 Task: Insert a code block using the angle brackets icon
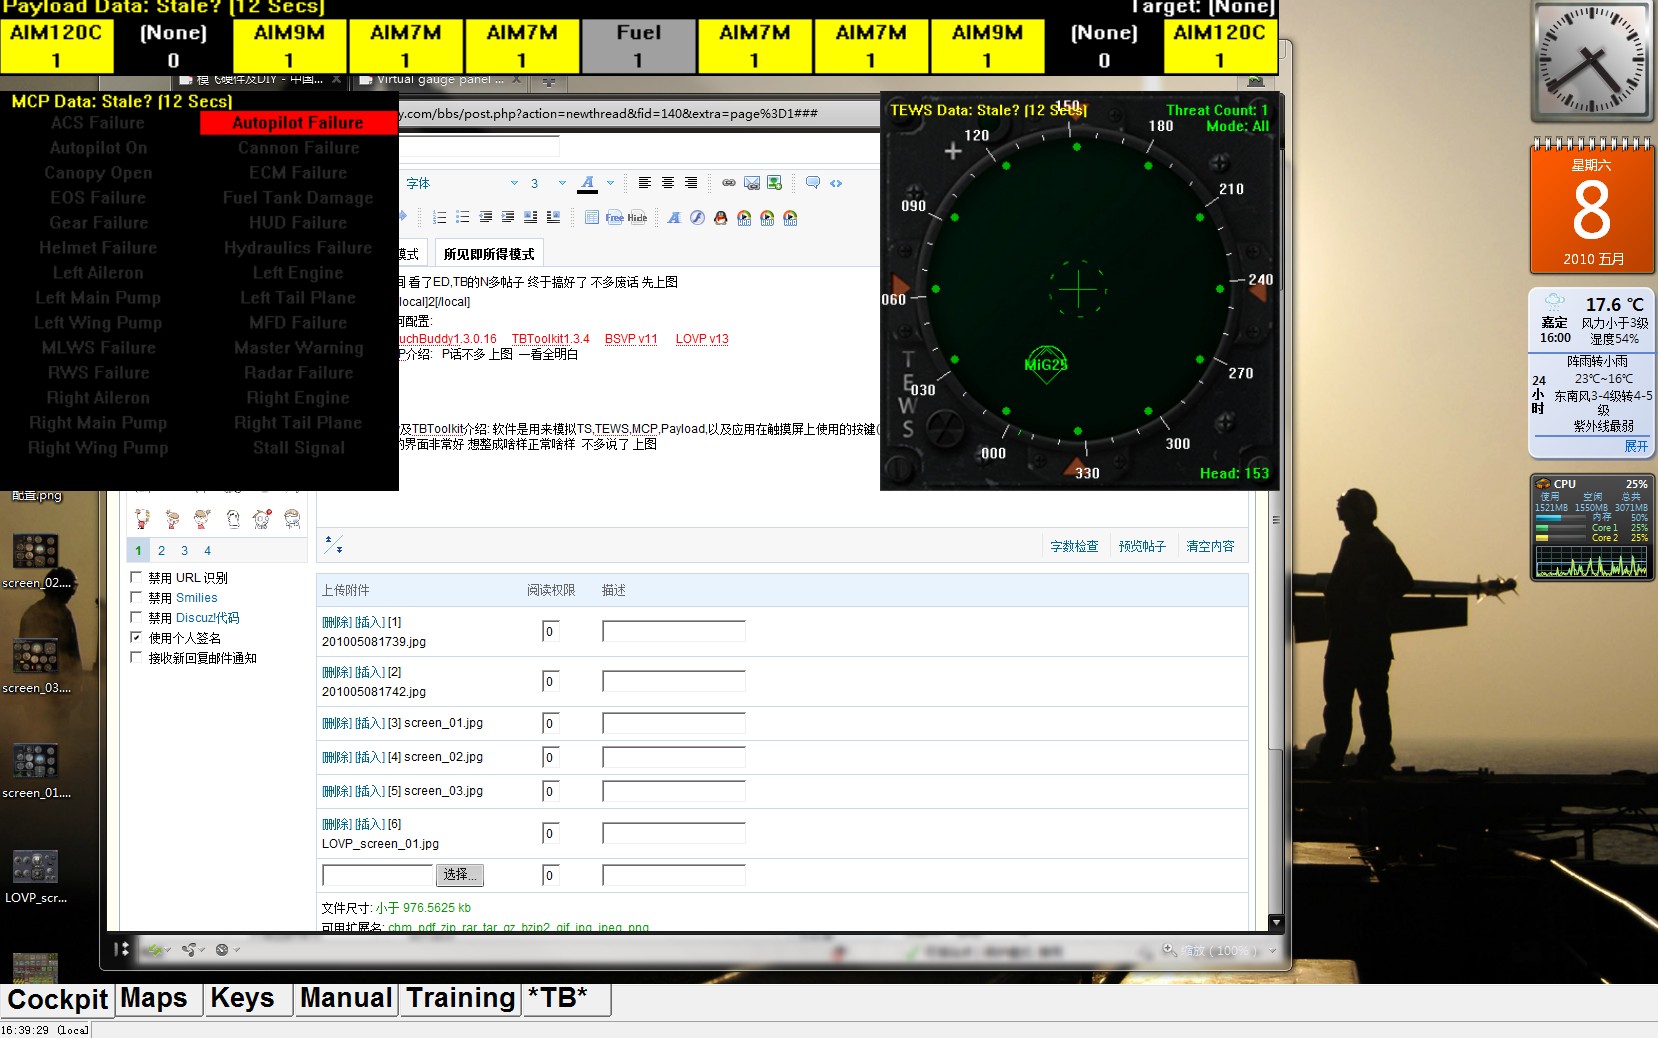(836, 183)
